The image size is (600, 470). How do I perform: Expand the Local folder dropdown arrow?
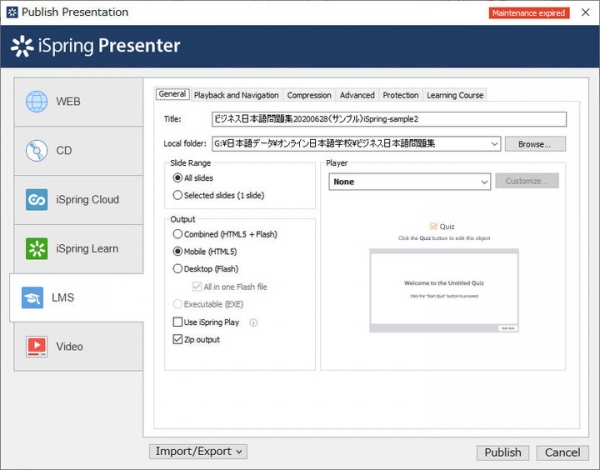[x=494, y=144]
